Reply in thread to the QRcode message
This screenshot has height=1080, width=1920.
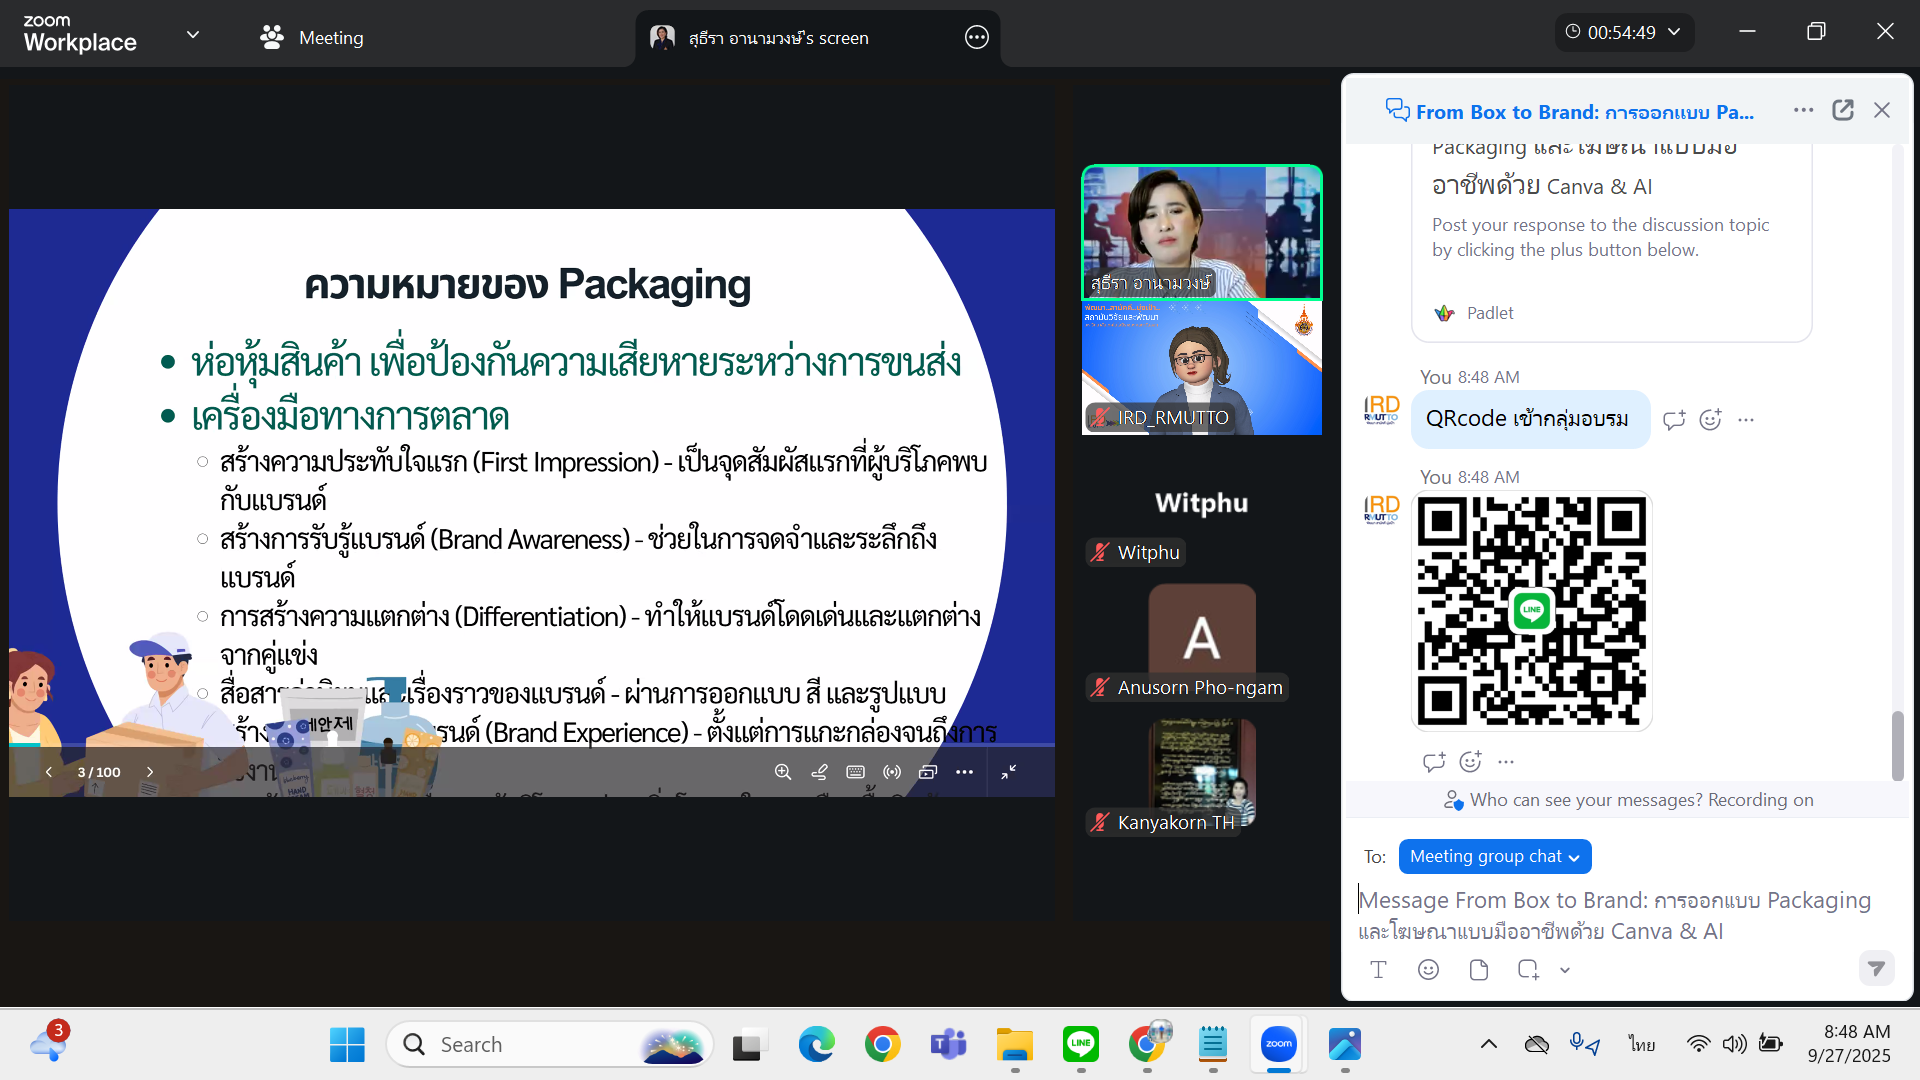point(1674,420)
